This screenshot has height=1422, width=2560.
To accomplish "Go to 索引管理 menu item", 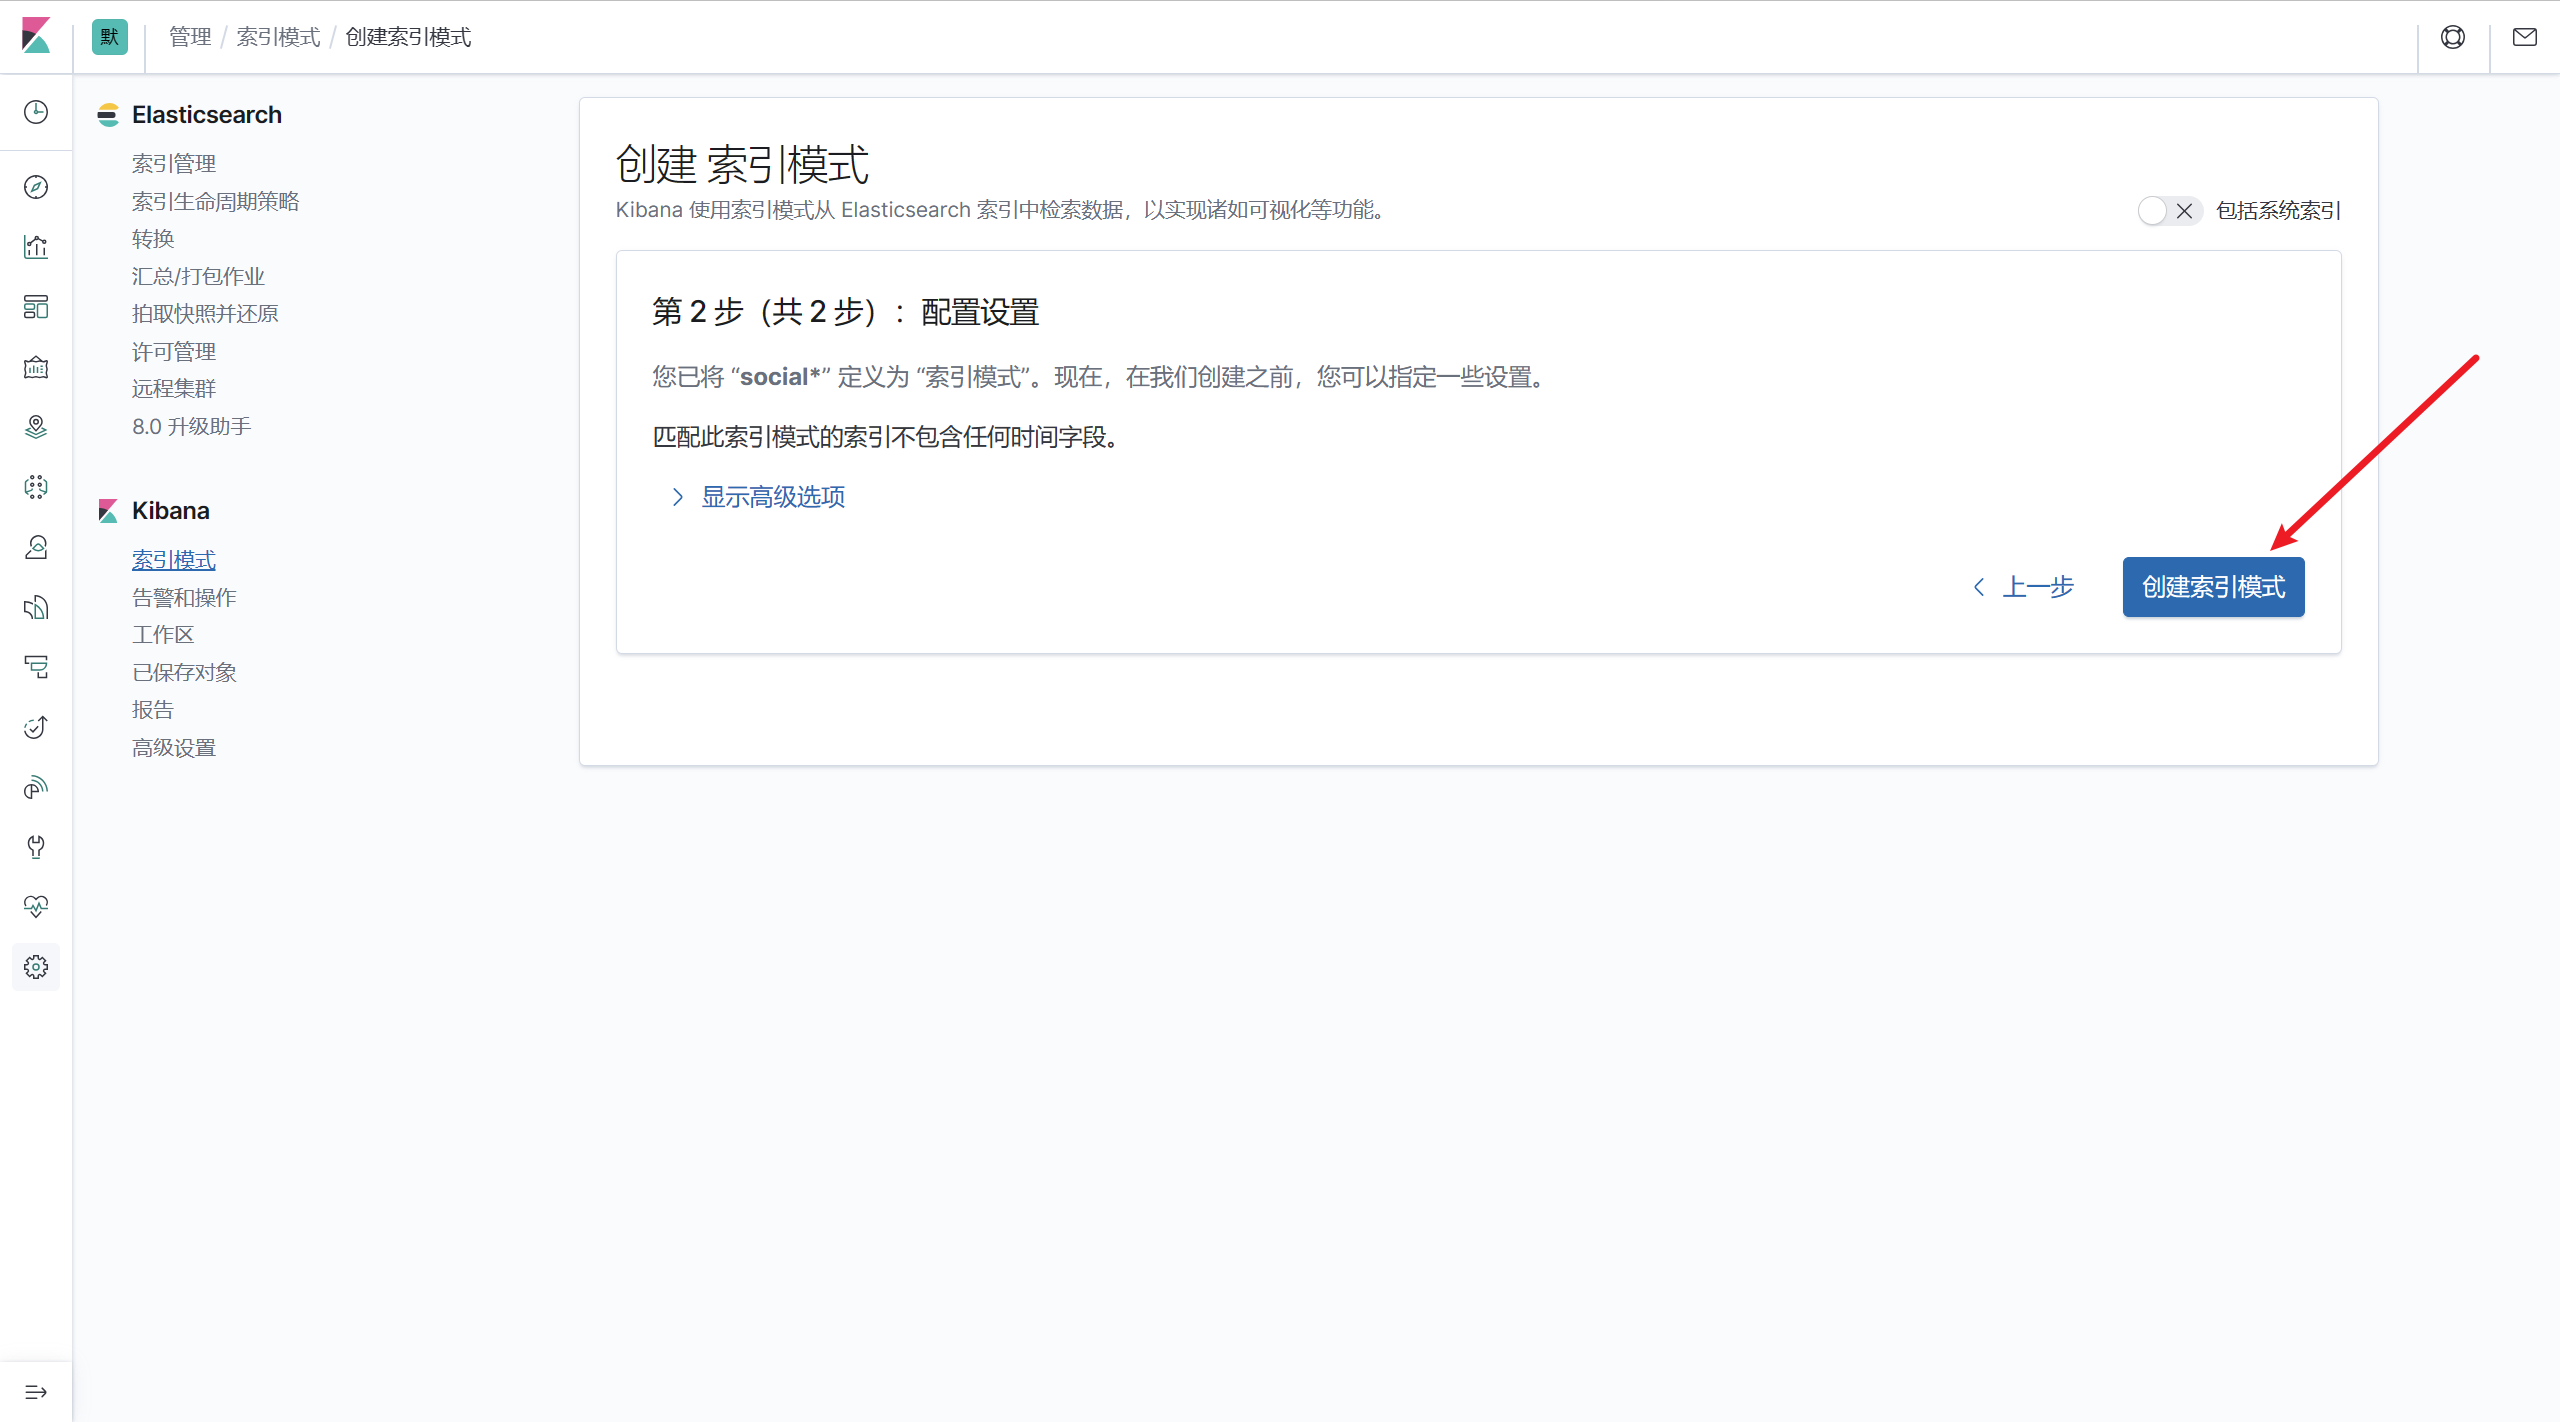I will (x=174, y=163).
